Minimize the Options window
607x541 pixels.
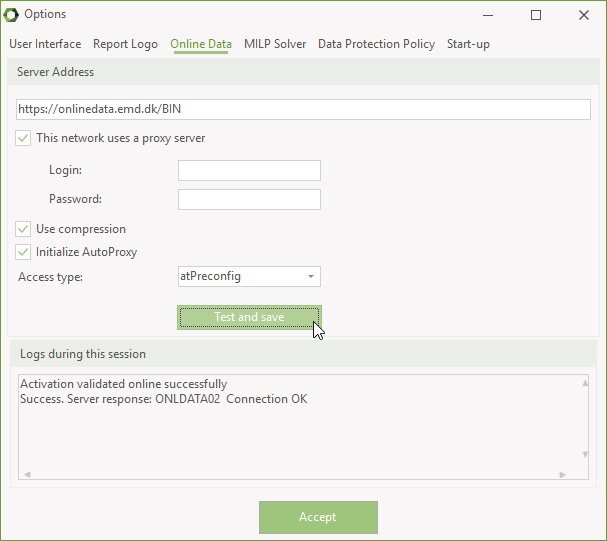(488, 15)
